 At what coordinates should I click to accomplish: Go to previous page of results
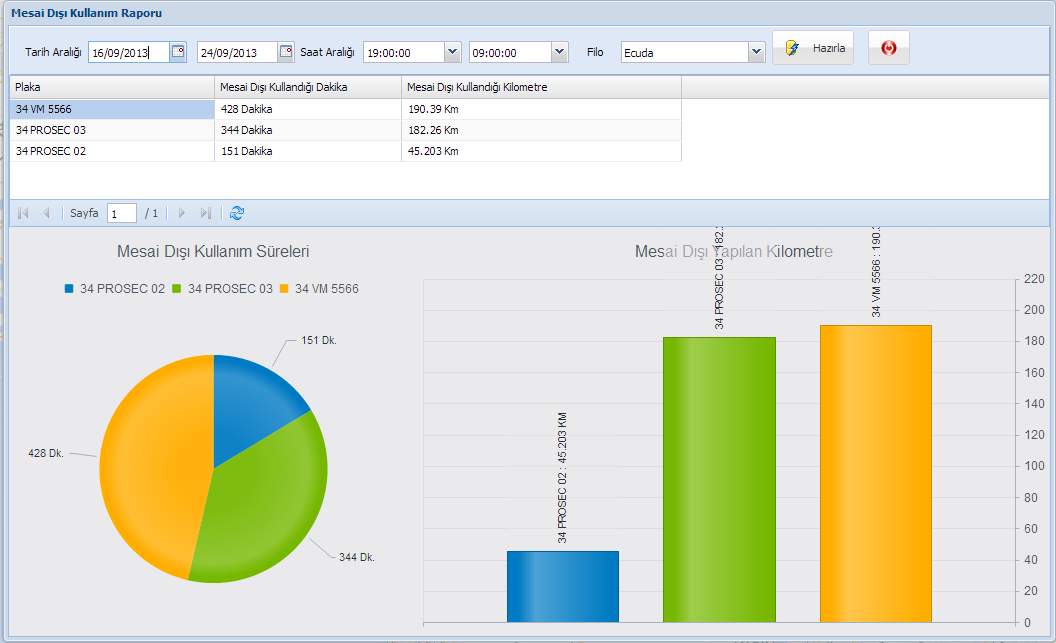[46, 213]
